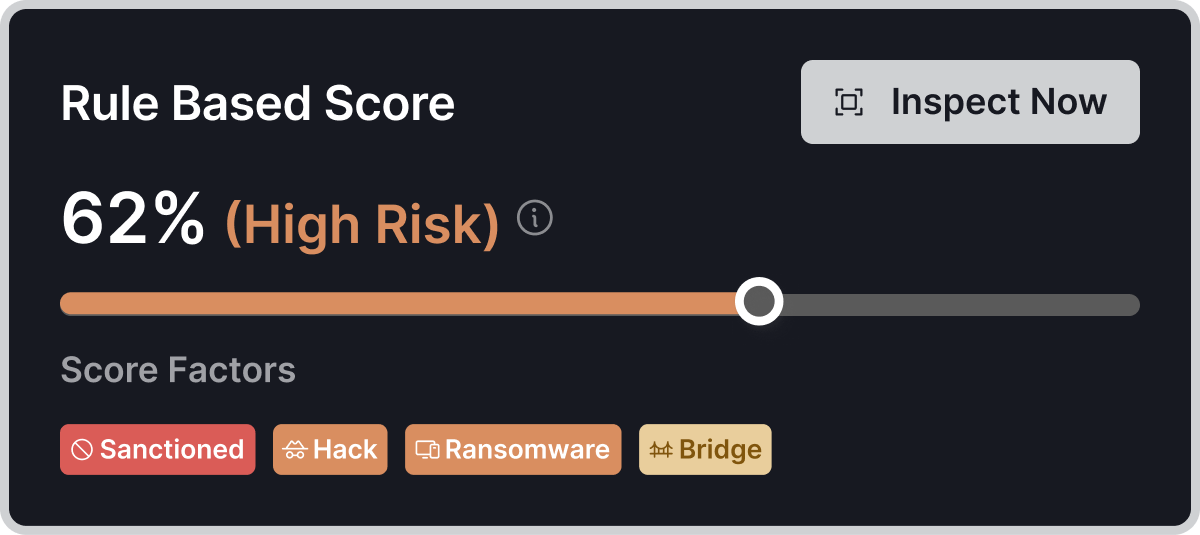Click the prohibited-circle icon in Sanctioned tag

click(83, 450)
